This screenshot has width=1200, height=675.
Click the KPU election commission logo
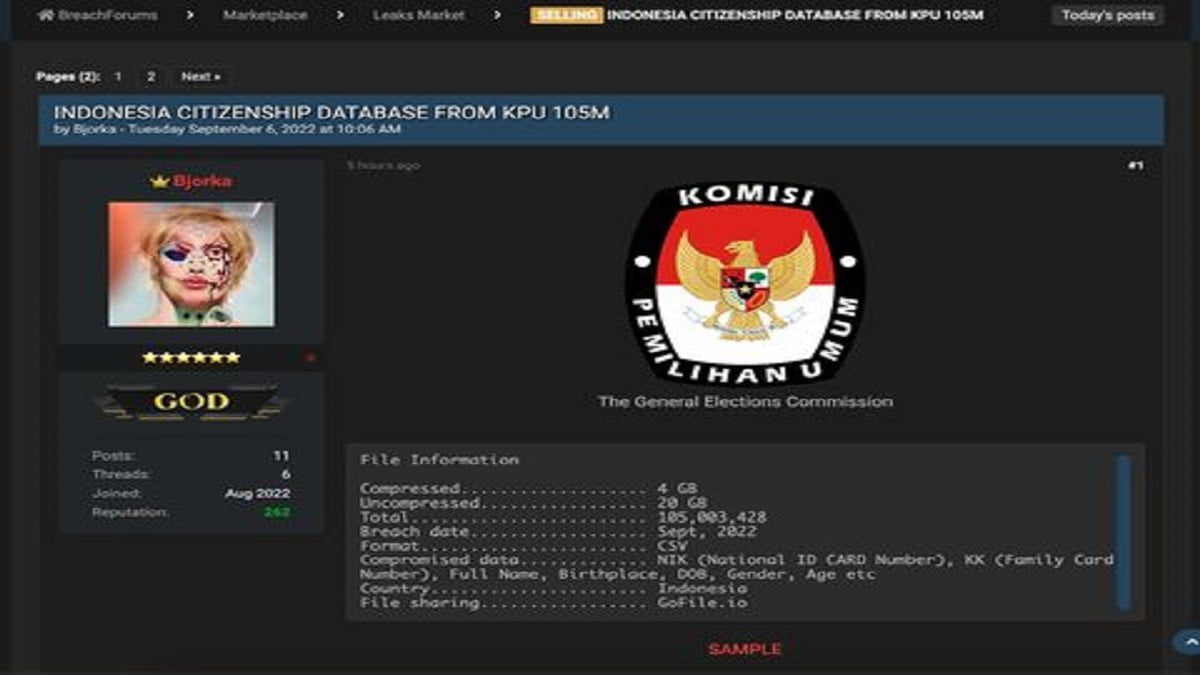[745, 283]
